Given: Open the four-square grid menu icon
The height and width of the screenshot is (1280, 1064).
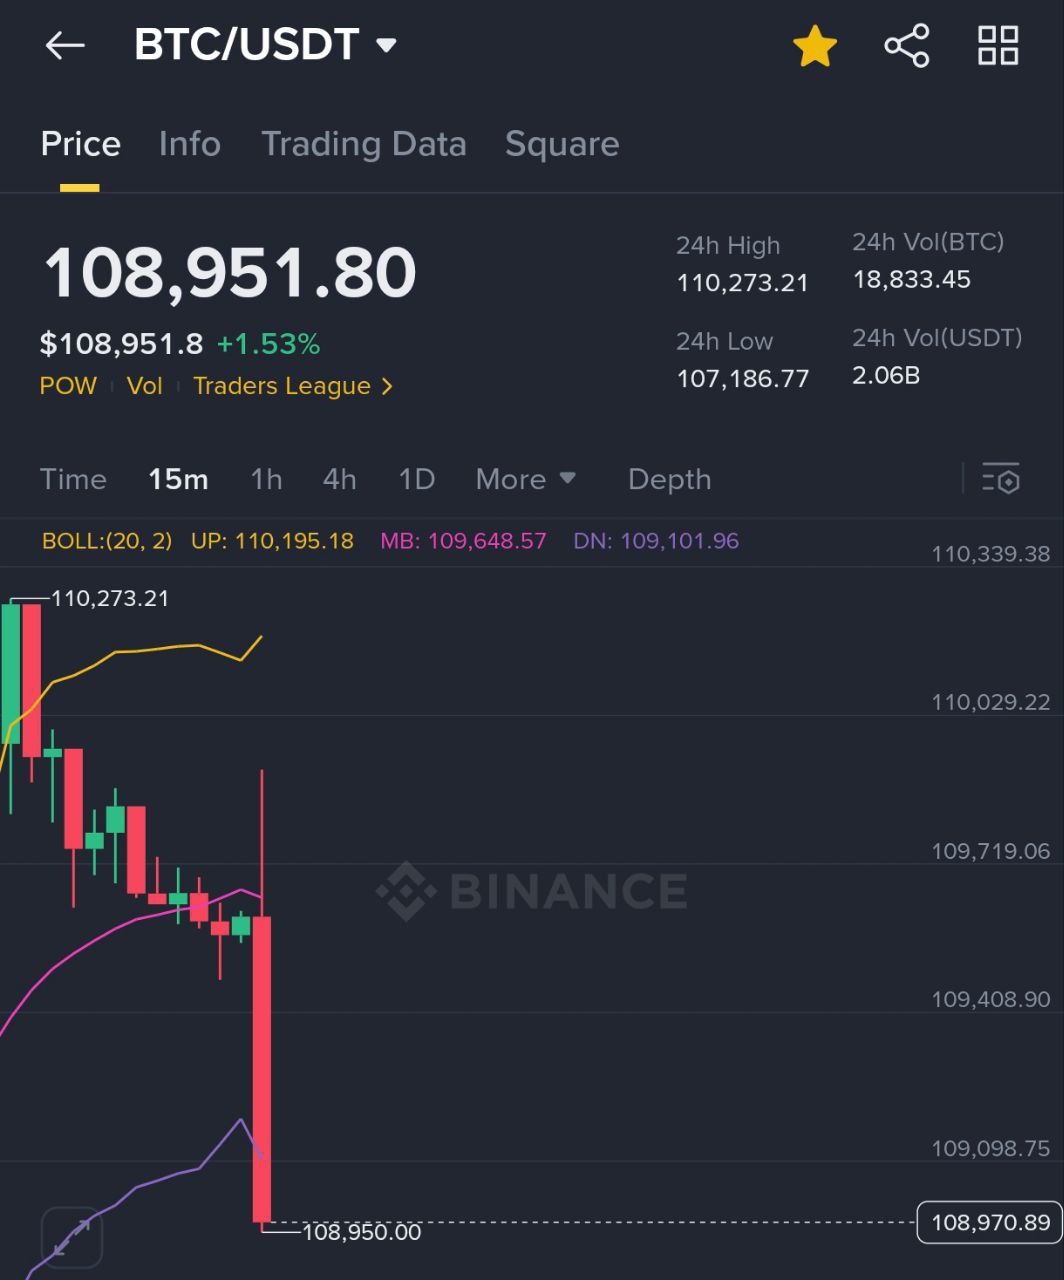Looking at the screenshot, I should tap(997, 46).
